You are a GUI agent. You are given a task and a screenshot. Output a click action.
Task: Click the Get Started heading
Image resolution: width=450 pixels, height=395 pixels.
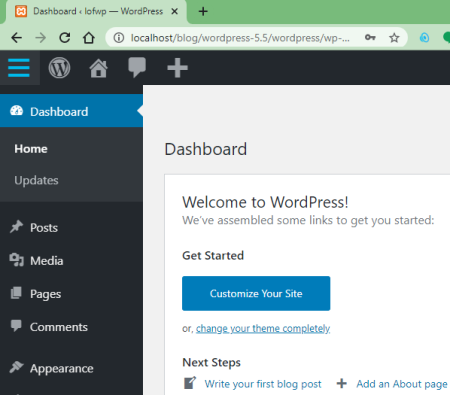click(213, 255)
